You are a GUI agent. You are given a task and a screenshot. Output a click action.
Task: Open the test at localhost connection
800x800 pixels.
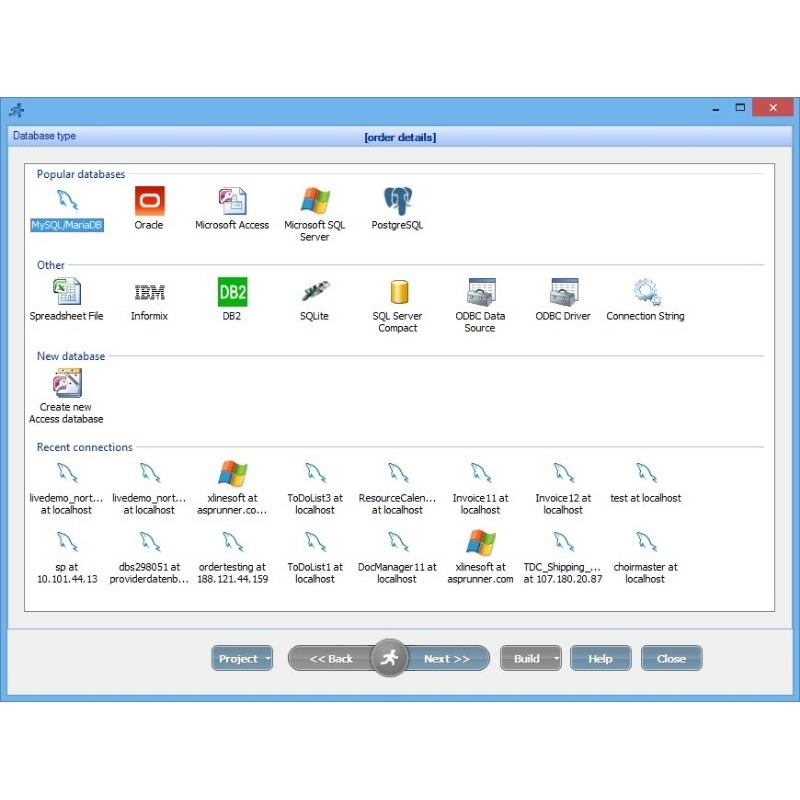[646, 482]
